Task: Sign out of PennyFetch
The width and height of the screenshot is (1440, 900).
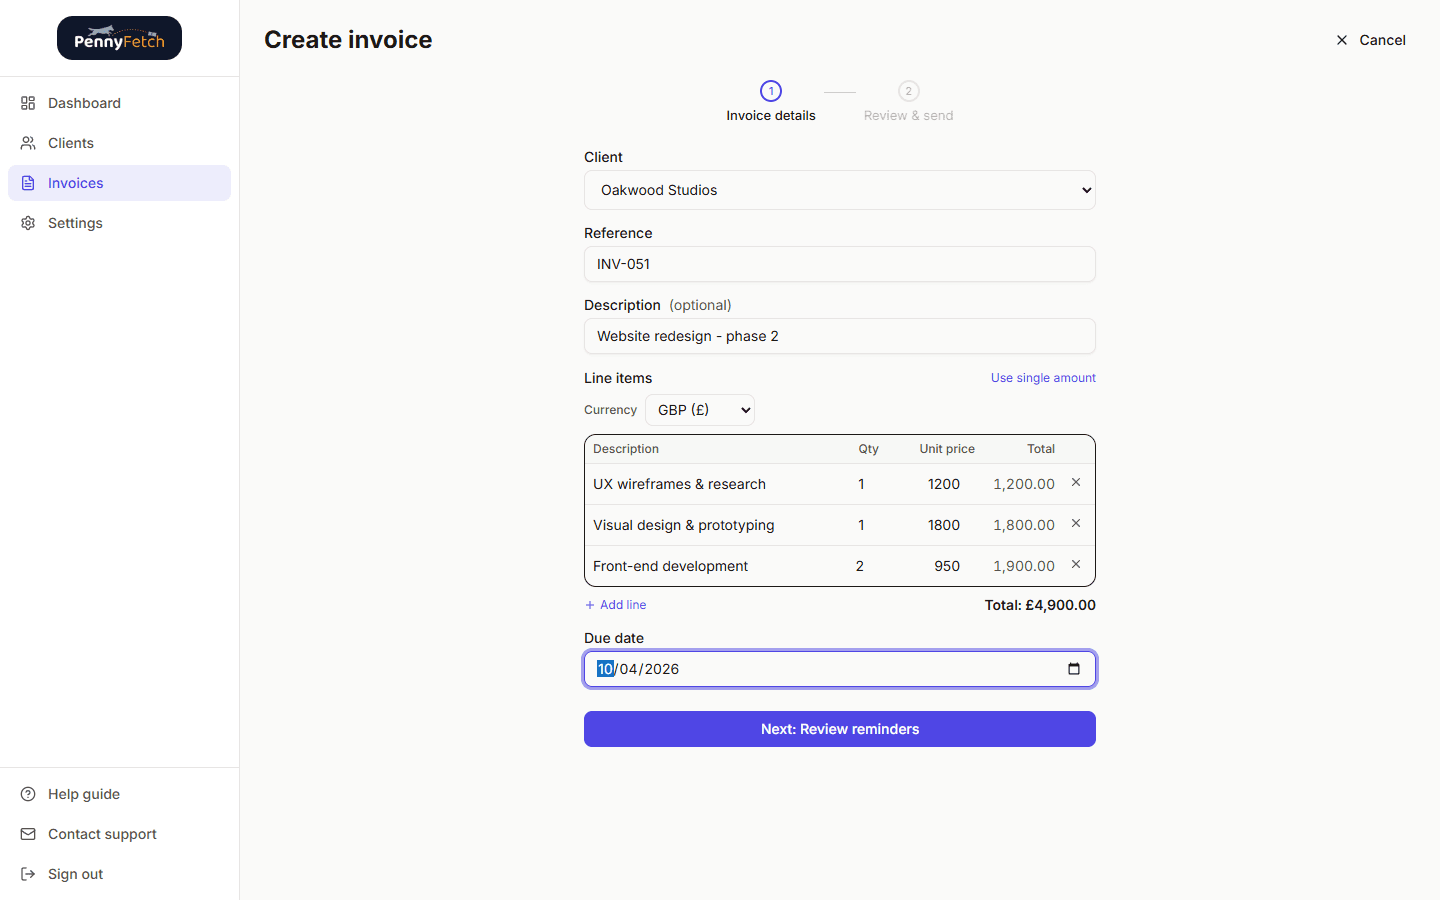Action: [x=75, y=874]
